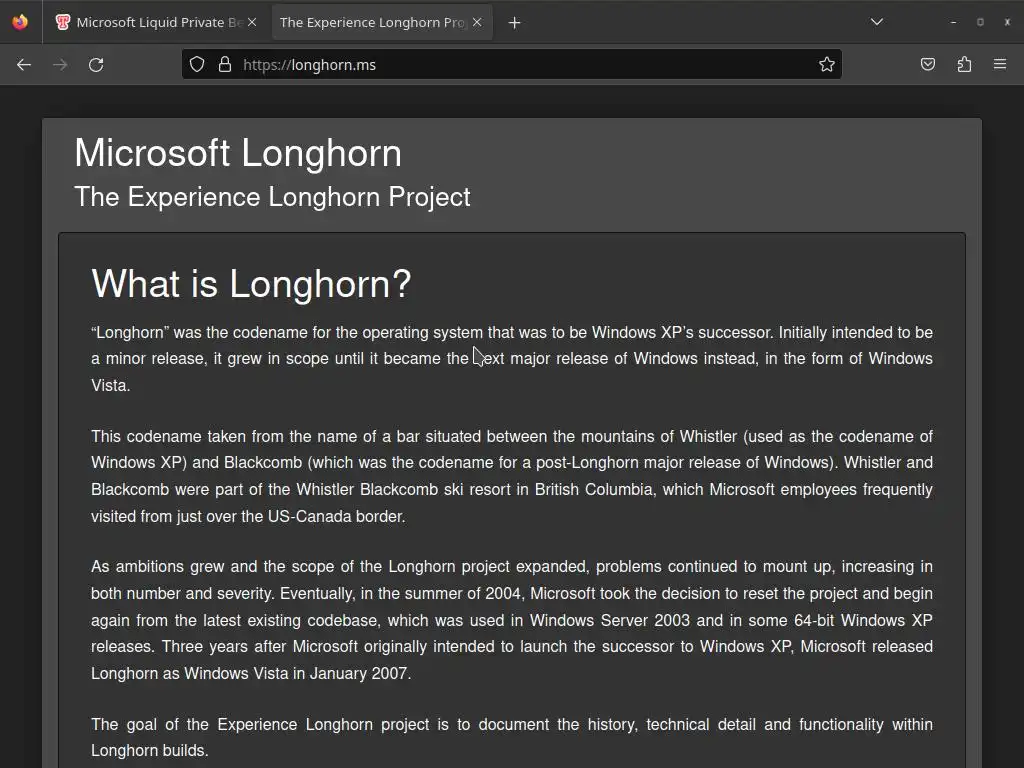Minimize the Firefox window
This screenshot has height=768, width=1024.
click(x=953, y=22)
